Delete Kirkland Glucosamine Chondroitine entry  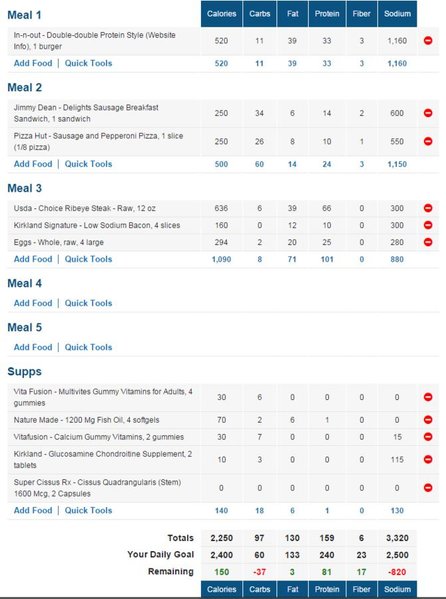click(x=428, y=459)
